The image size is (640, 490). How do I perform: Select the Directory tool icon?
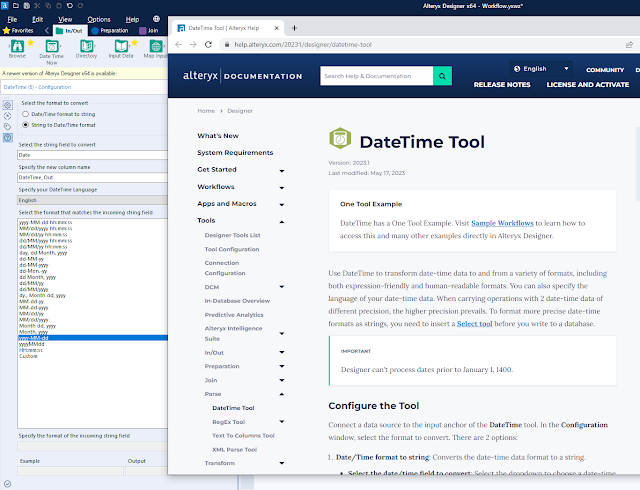click(86, 46)
